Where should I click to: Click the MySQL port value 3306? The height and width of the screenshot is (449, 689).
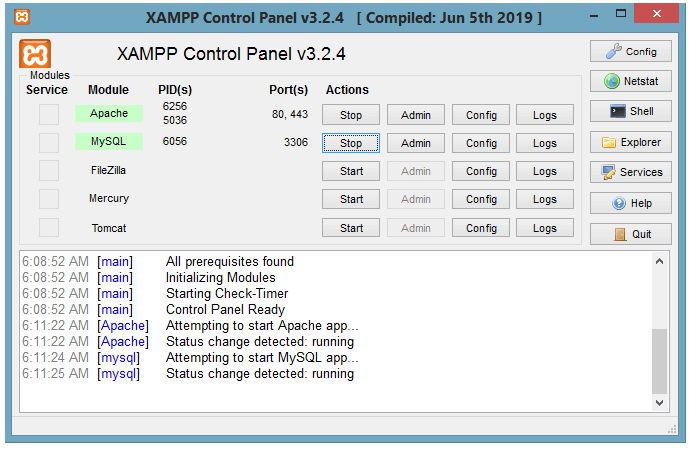[296, 142]
